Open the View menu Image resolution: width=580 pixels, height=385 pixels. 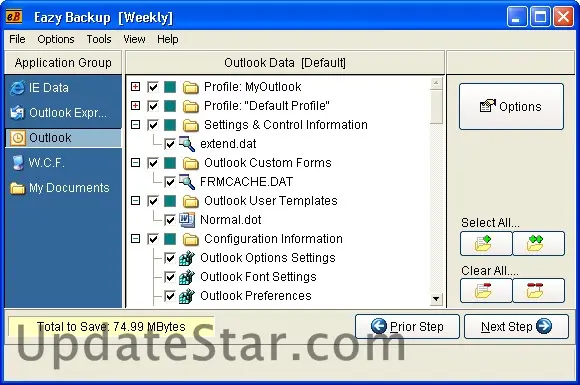[134, 39]
